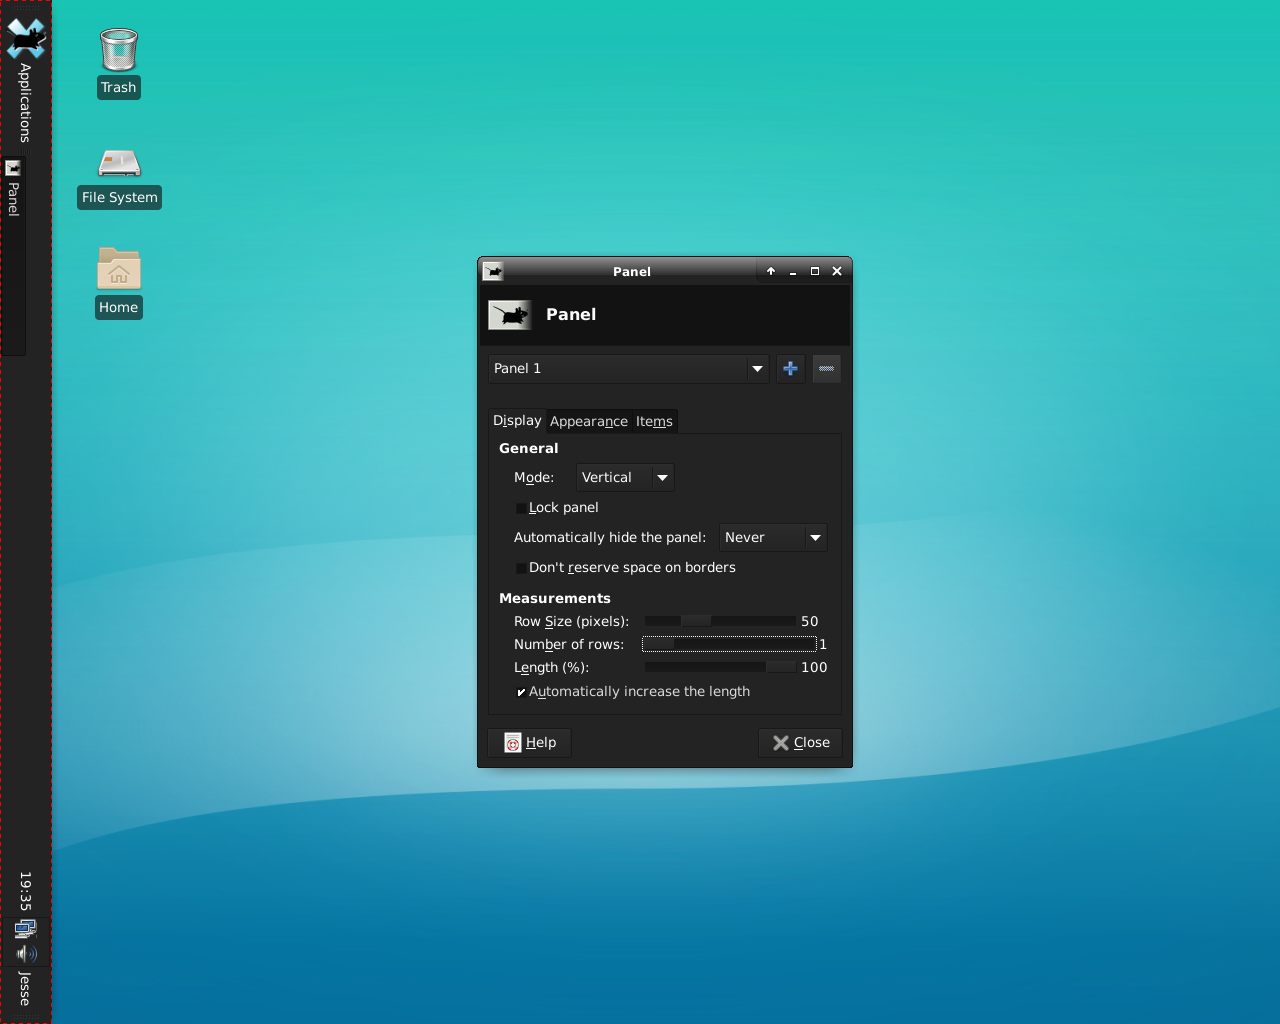Click the Panel window menu icon in titlebar

click(x=493, y=271)
